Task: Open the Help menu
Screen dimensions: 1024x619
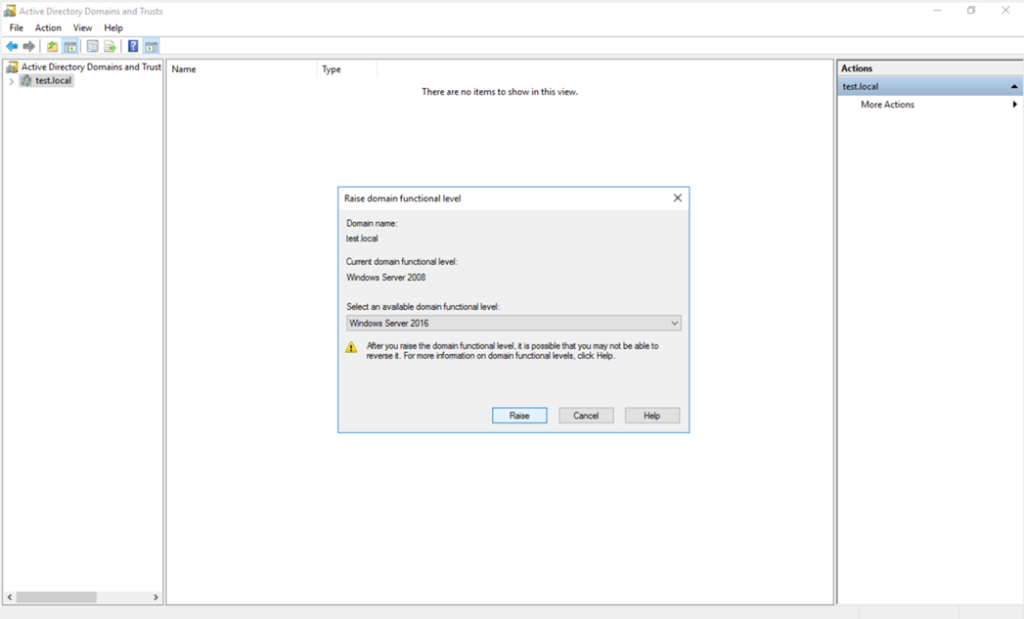Action: point(113,28)
